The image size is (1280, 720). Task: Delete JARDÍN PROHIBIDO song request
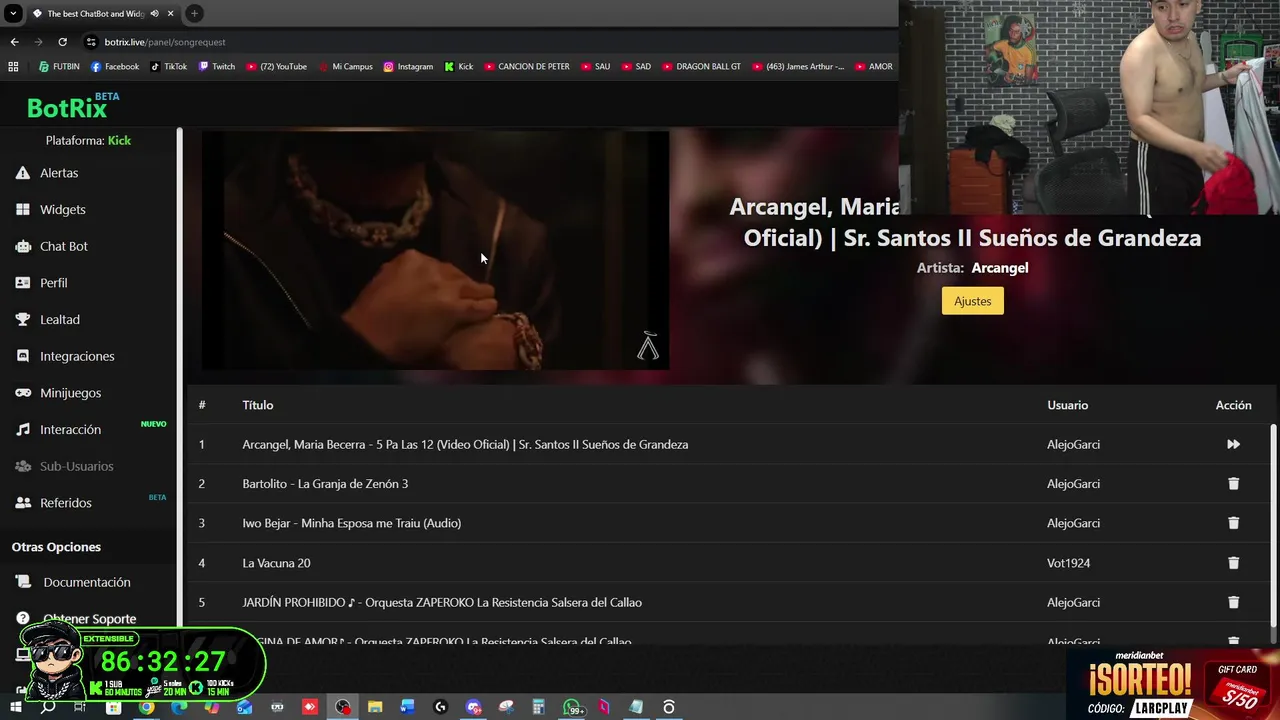(x=1233, y=602)
